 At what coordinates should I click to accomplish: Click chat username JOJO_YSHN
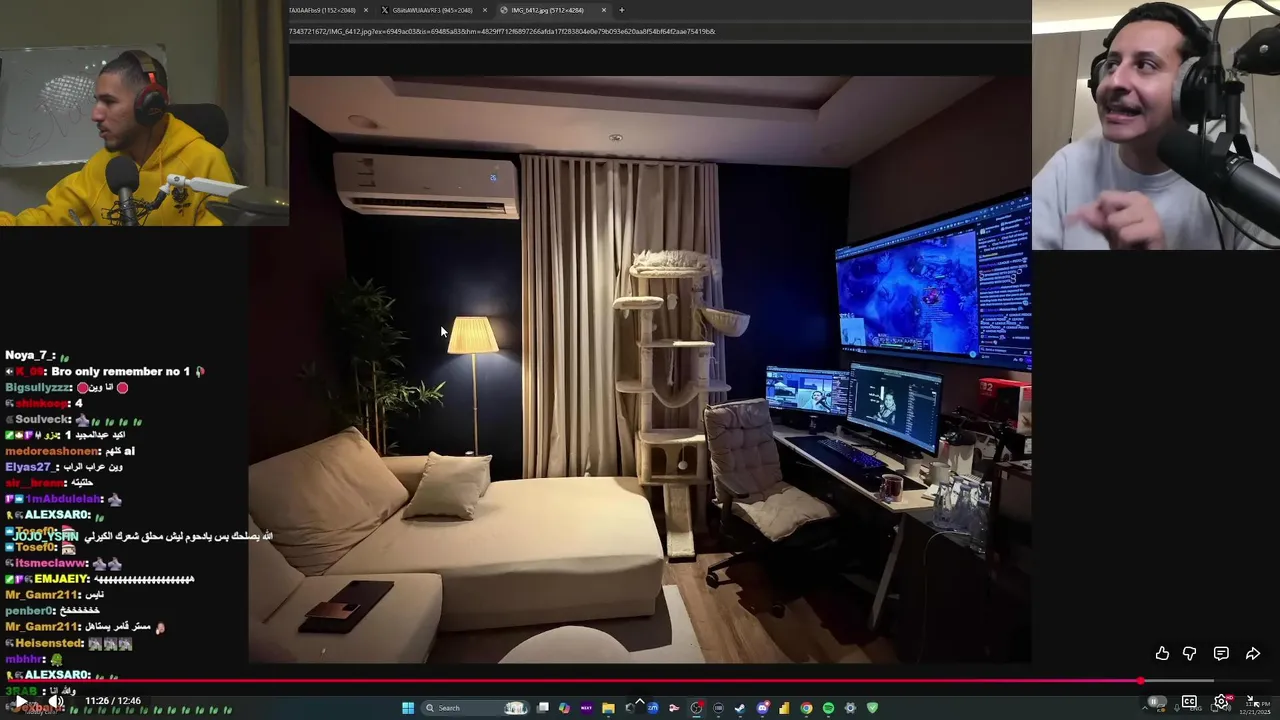[44, 537]
